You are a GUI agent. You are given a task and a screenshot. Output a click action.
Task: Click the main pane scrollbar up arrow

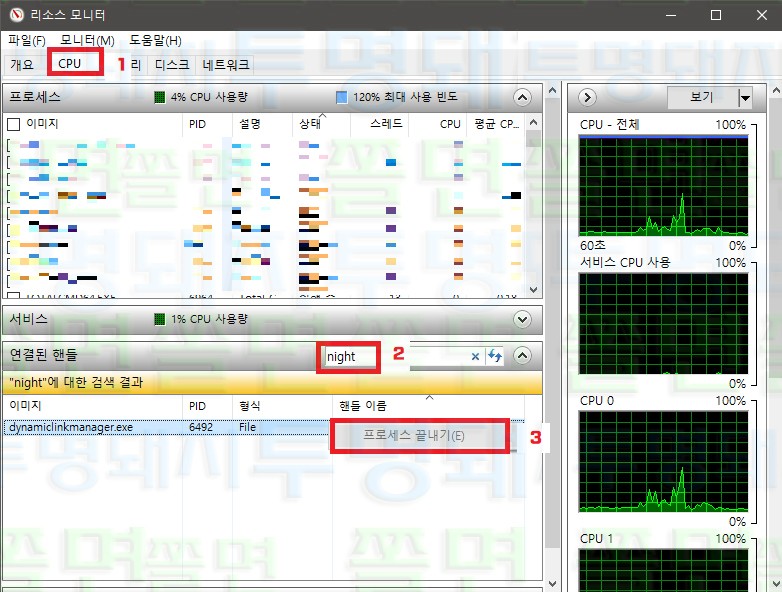(x=552, y=90)
